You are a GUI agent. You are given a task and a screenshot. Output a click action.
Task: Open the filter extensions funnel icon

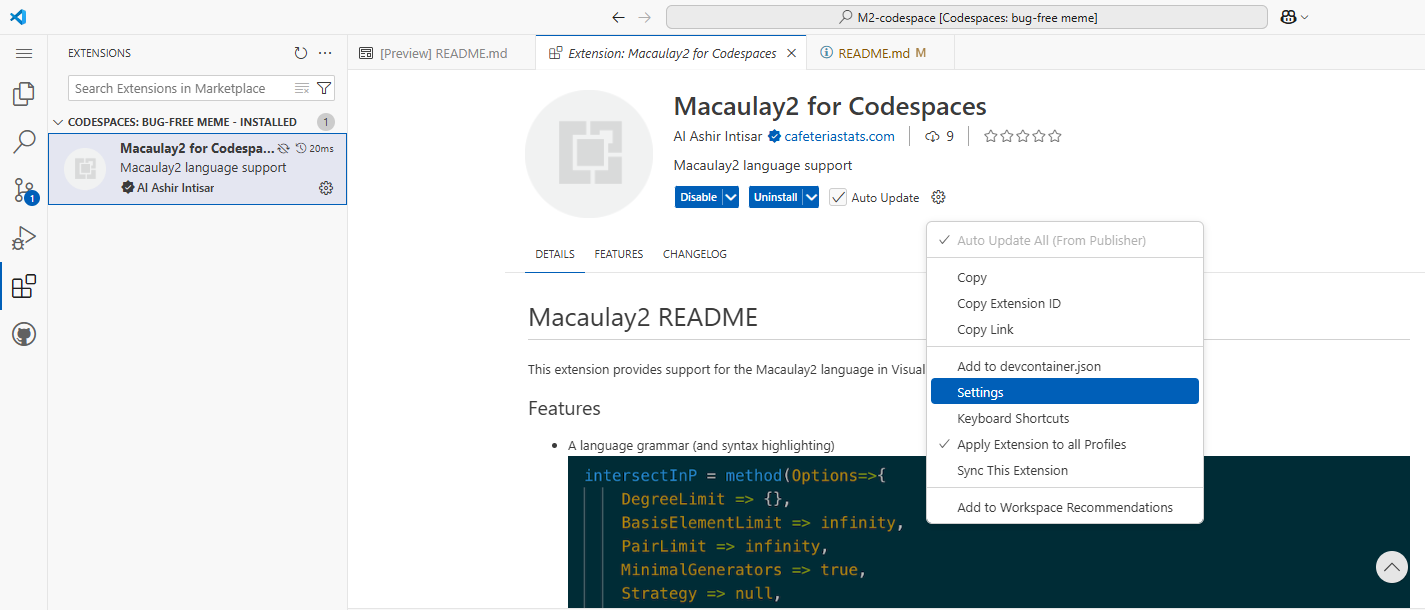point(324,88)
